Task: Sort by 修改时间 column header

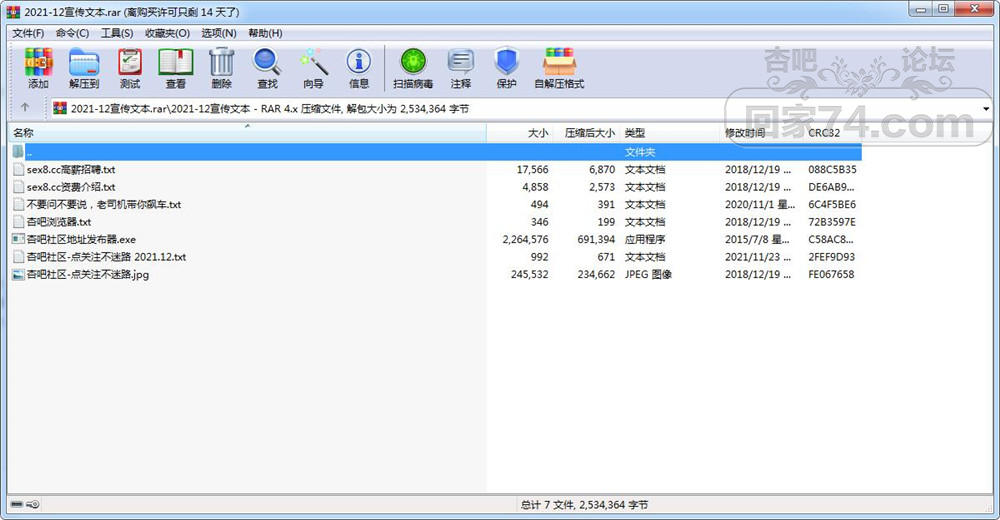Action: pyautogui.click(x=761, y=133)
